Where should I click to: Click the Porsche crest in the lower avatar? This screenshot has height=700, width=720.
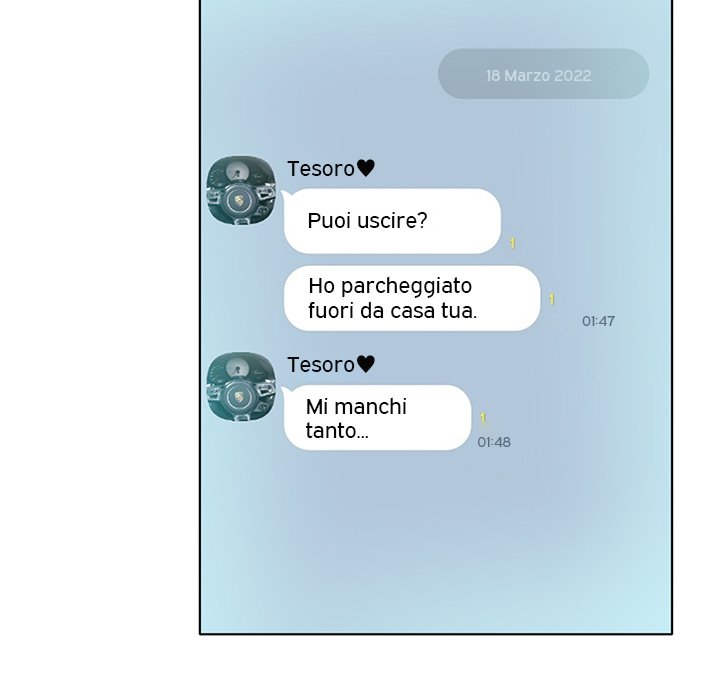tap(239, 397)
